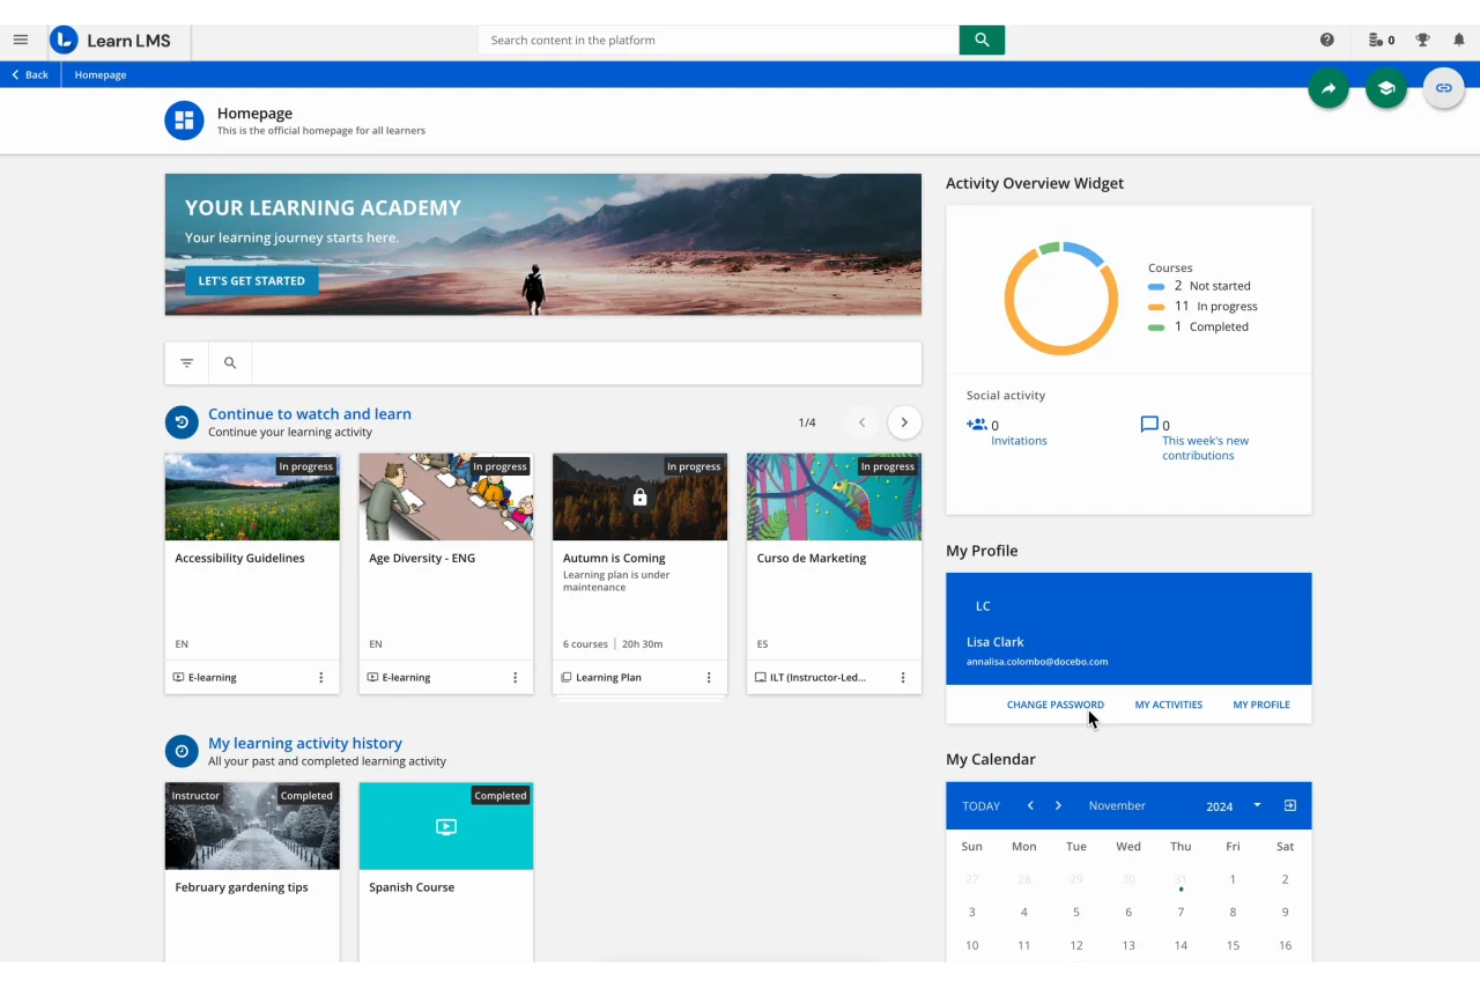Image resolution: width=1480 pixels, height=987 pixels.
Task: Export calendar using the icon in calendar header
Action: pos(1291,806)
